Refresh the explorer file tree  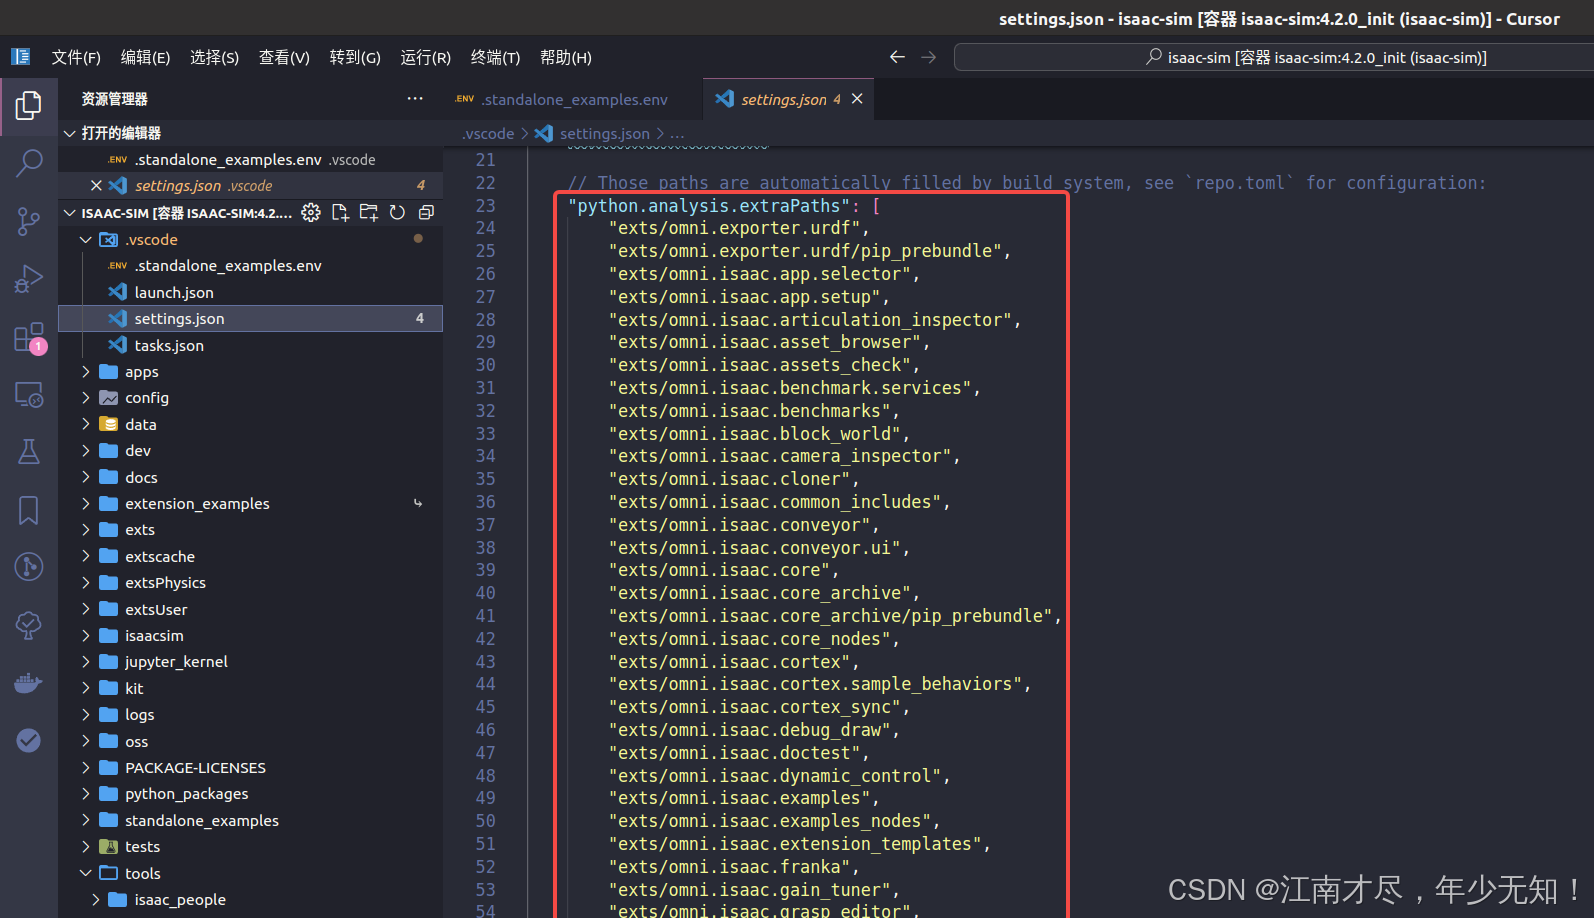[397, 212]
